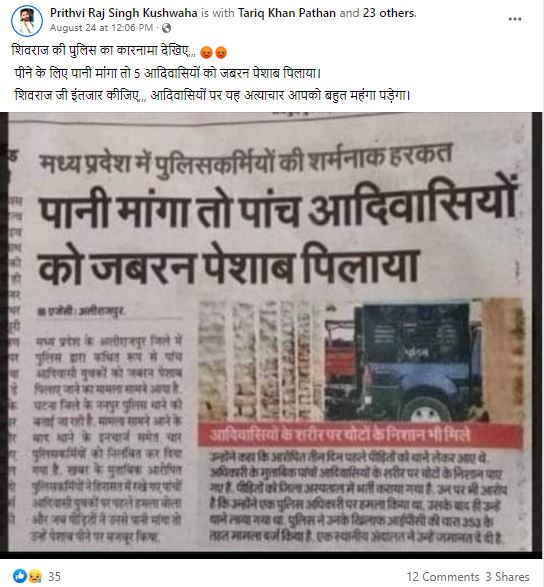
Task: Open Prithvi Raj Singh Kushwaha's profile name link
Action: [124, 13]
